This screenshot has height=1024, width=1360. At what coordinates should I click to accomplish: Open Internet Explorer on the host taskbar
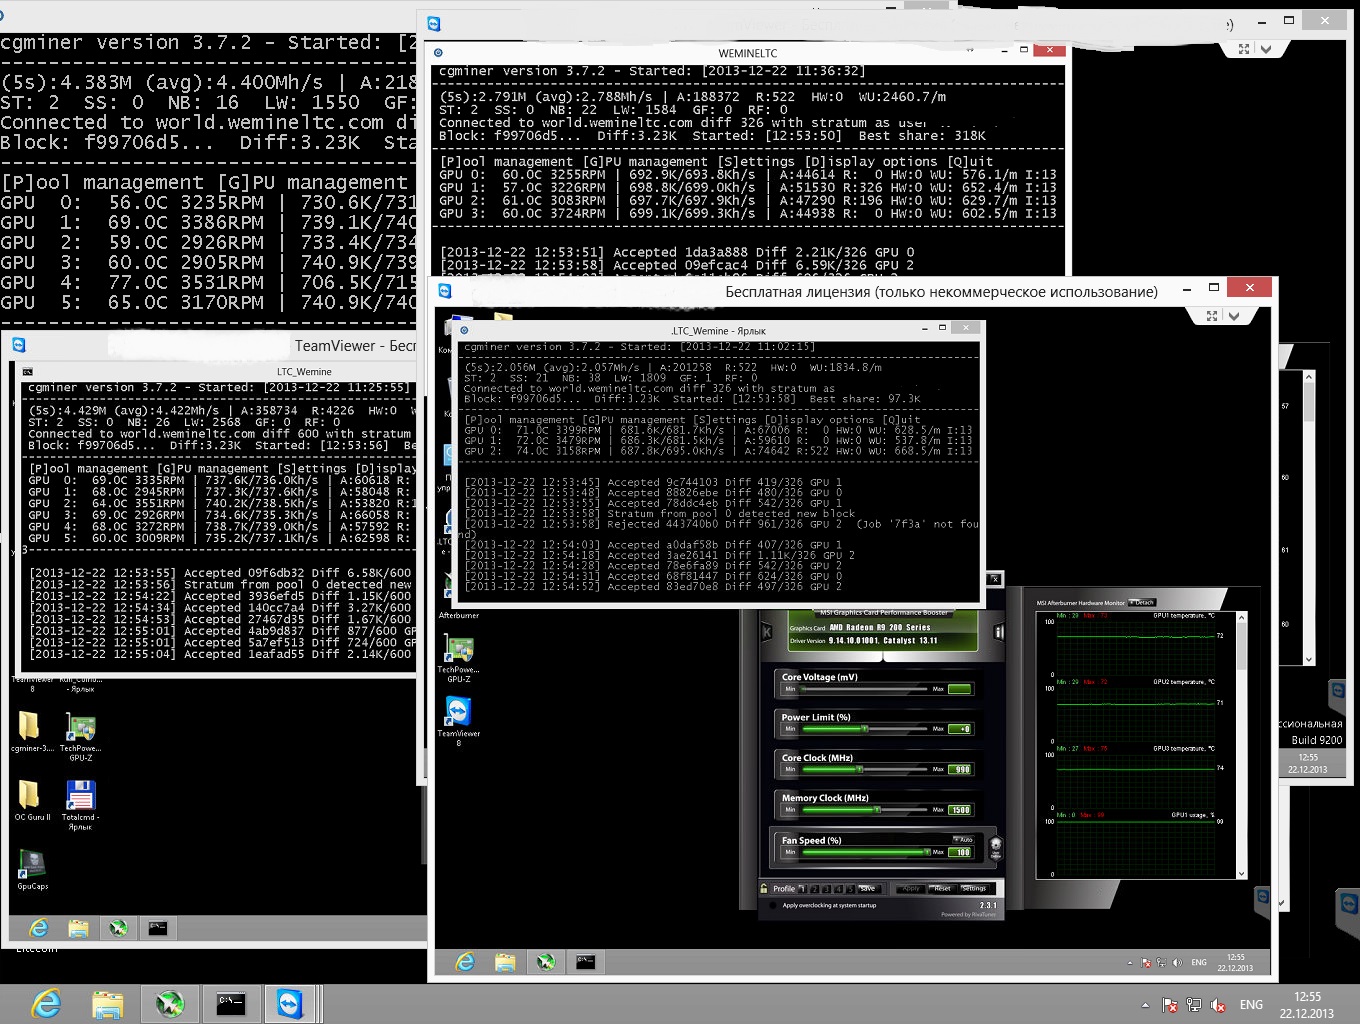[47, 1004]
